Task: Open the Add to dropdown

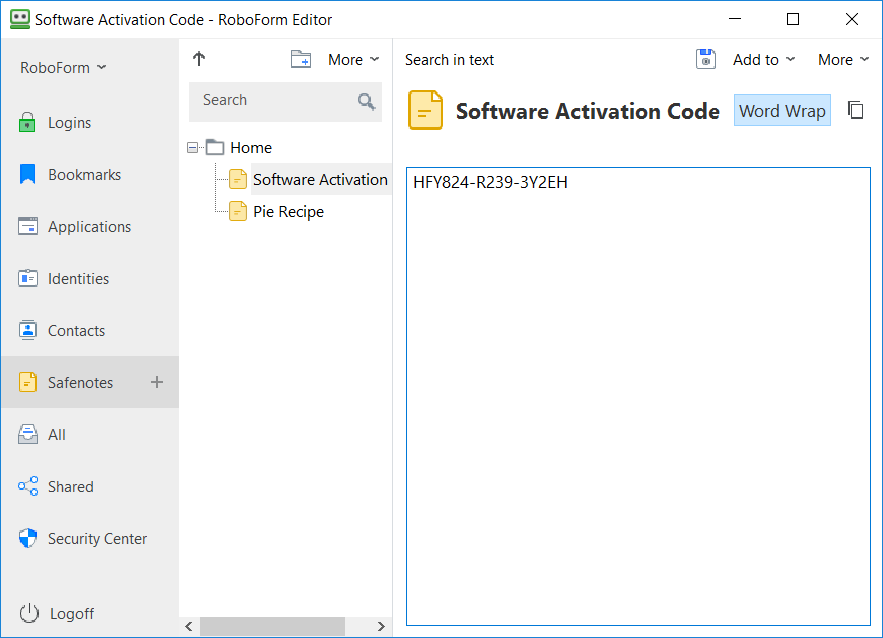Action: [764, 60]
